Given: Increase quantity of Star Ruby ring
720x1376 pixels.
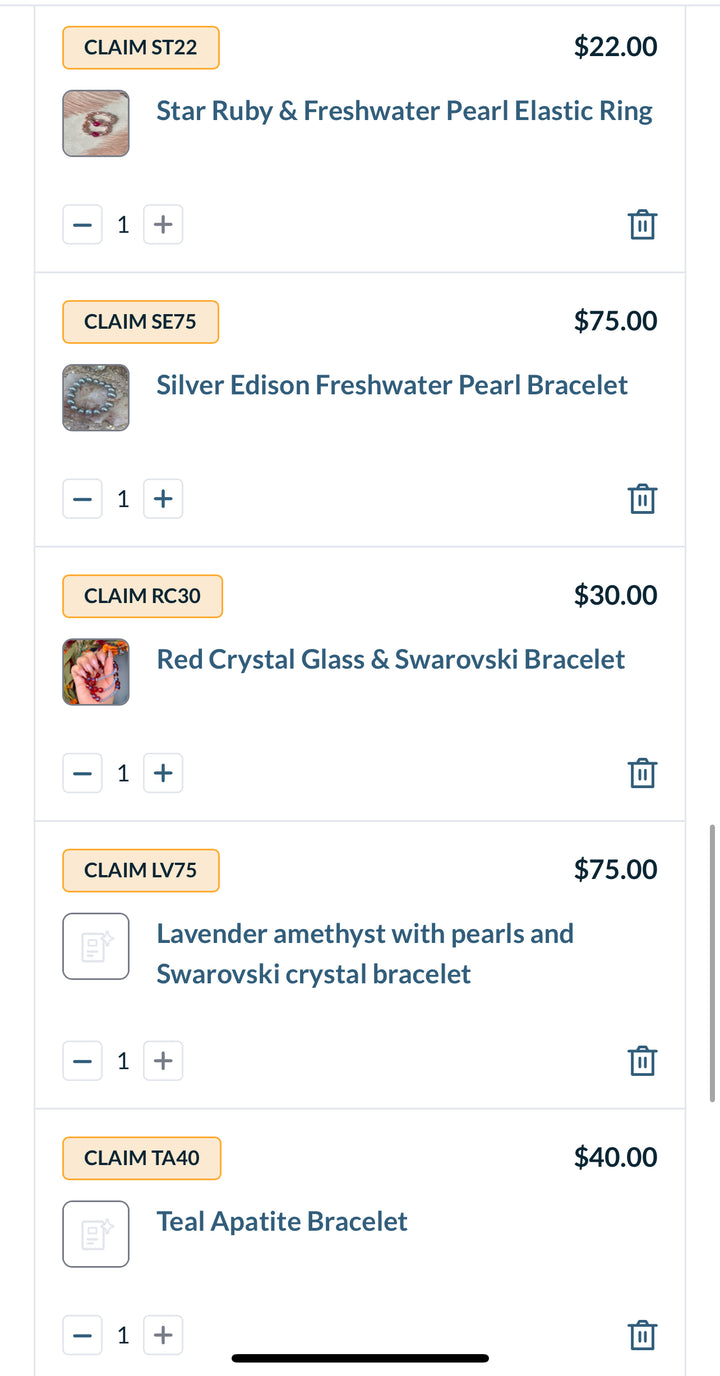Looking at the screenshot, I should [163, 224].
